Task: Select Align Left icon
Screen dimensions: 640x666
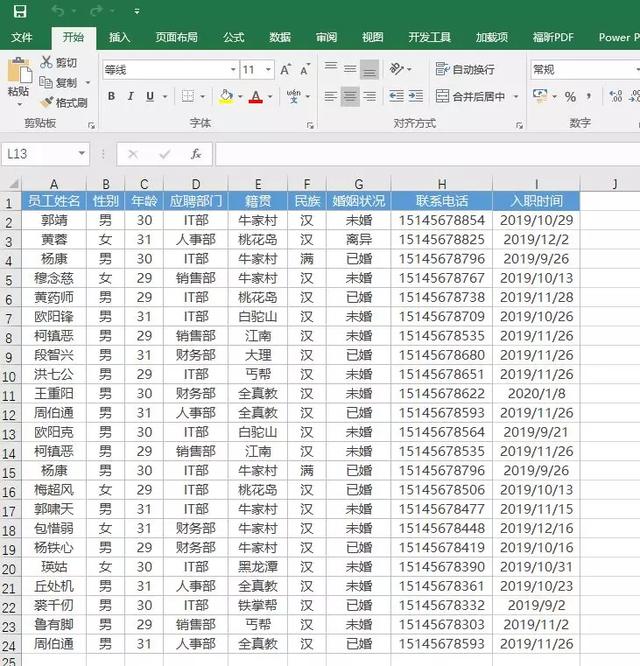Action: click(x=331, y=96)
